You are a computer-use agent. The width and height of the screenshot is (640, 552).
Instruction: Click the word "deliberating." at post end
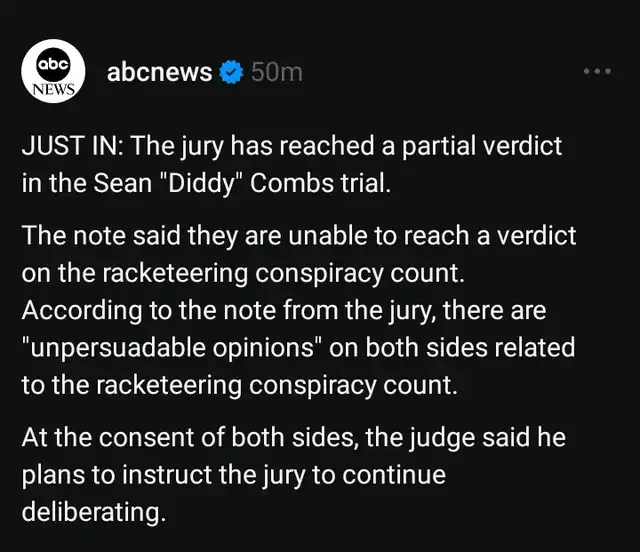click(94, 512)
